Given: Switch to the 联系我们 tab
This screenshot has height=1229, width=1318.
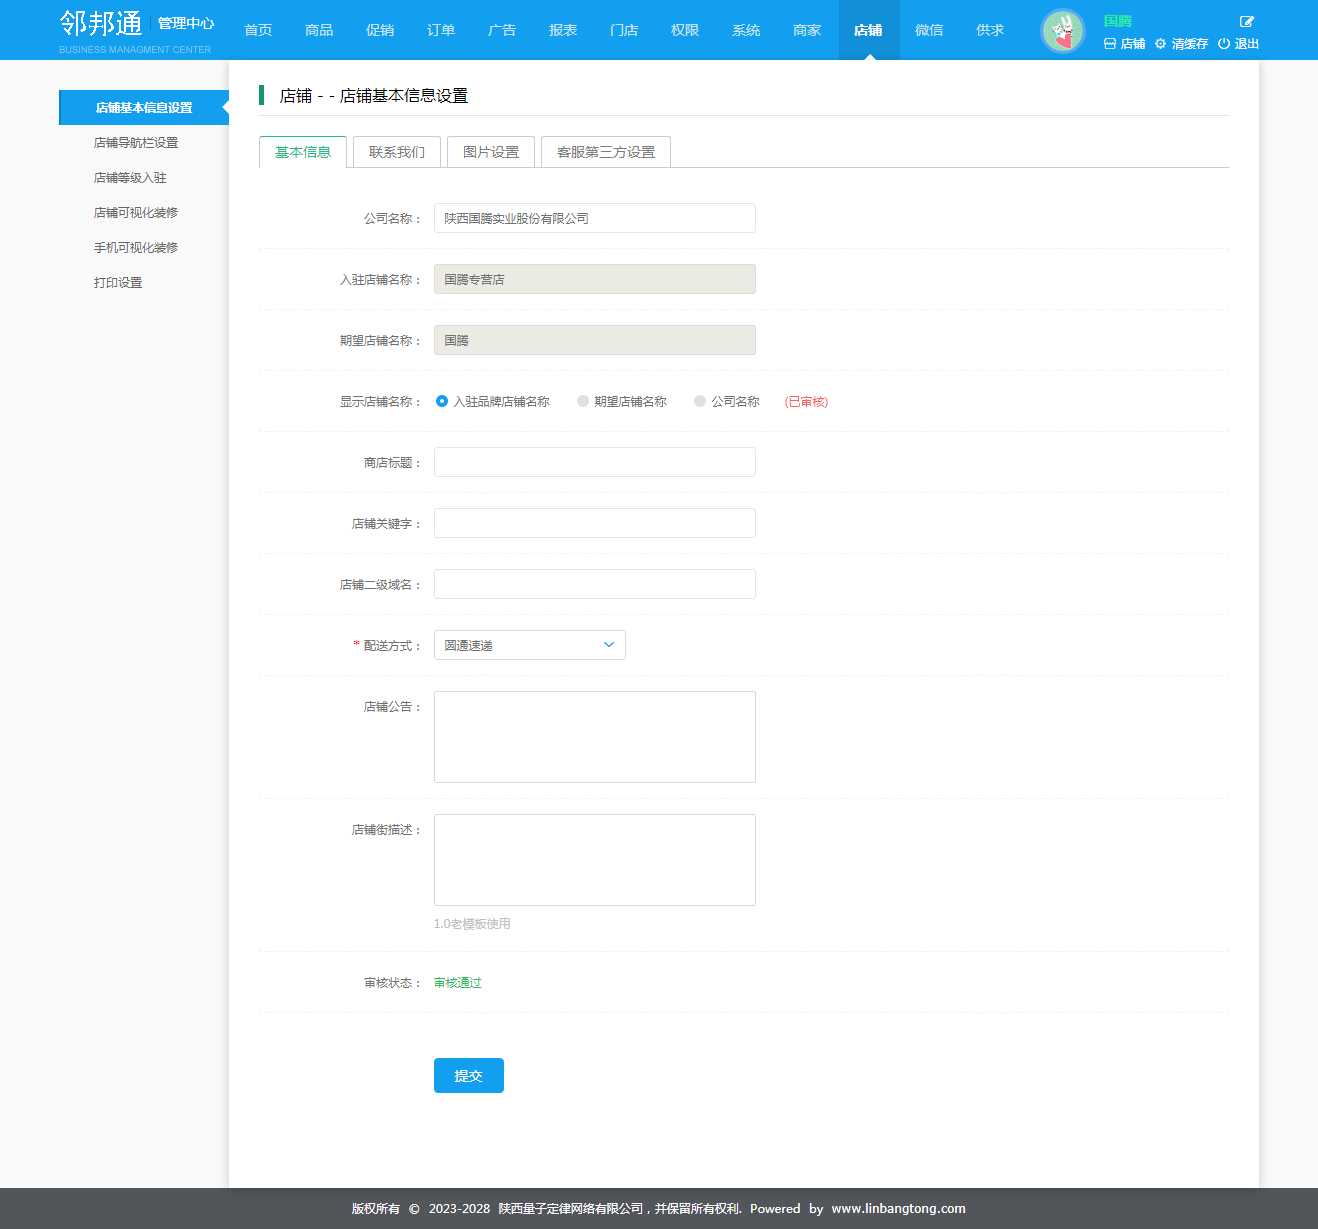Looking at the screenshot, I should [396, 152].
